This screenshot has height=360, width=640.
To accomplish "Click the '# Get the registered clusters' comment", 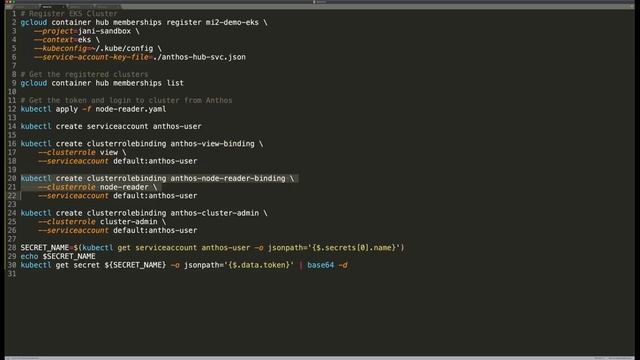I will tap(84, 74).
